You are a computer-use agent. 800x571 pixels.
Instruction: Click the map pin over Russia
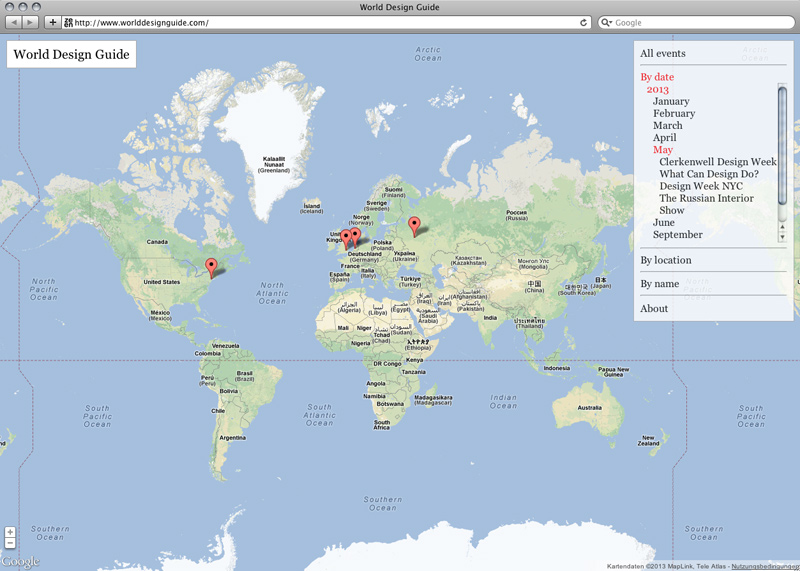(x=415, y=227)
